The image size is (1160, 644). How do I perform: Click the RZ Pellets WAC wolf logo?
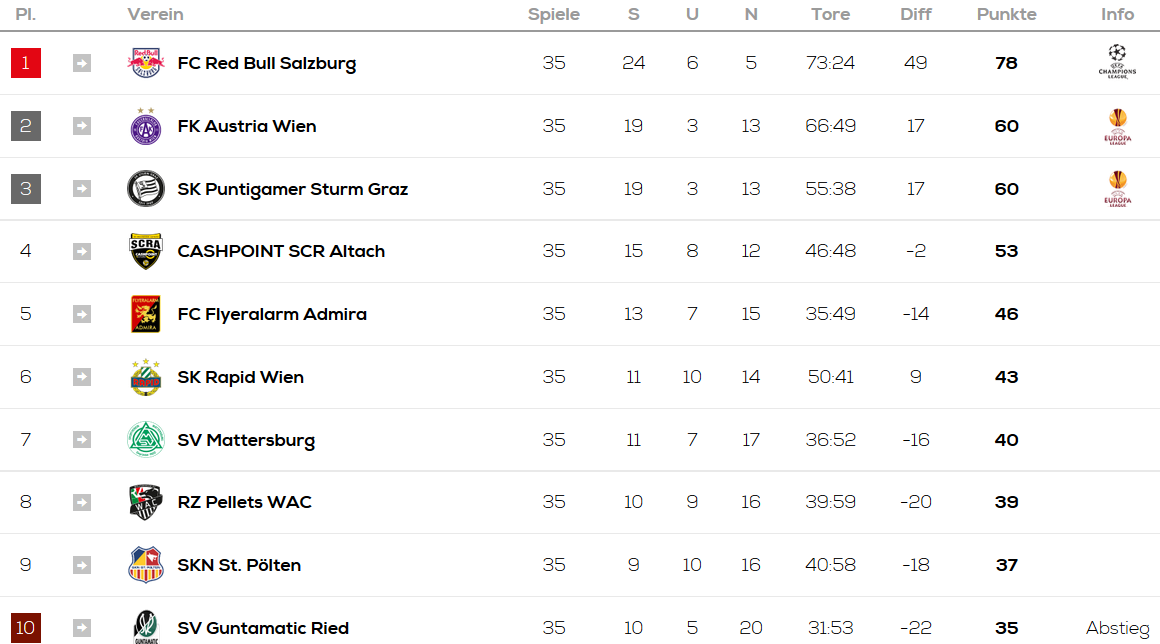click(146, 502)
